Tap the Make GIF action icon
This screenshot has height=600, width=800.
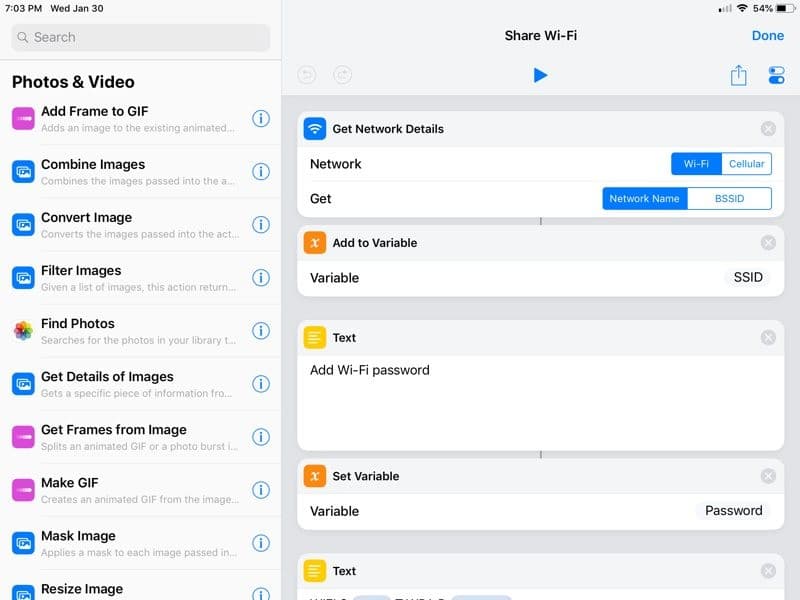21,490
